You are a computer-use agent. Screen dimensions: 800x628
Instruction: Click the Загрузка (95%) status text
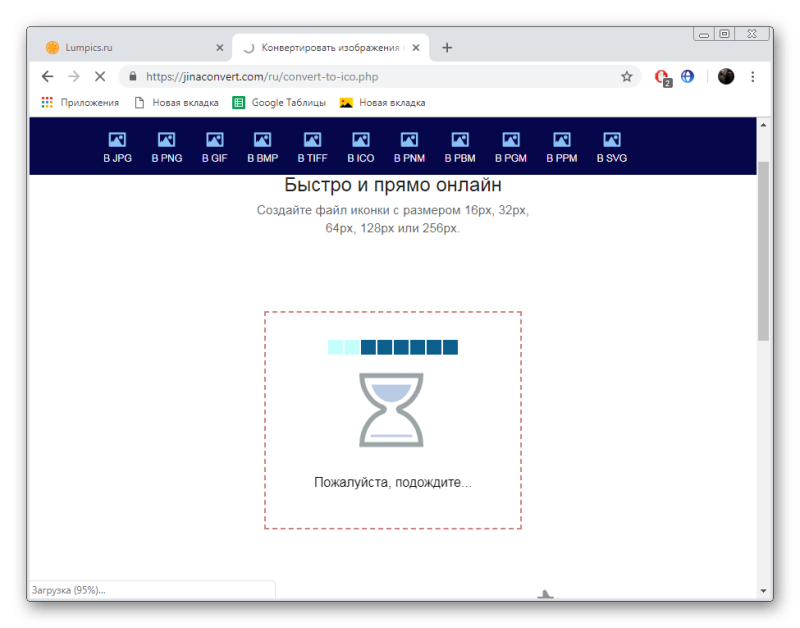(69, 590)
